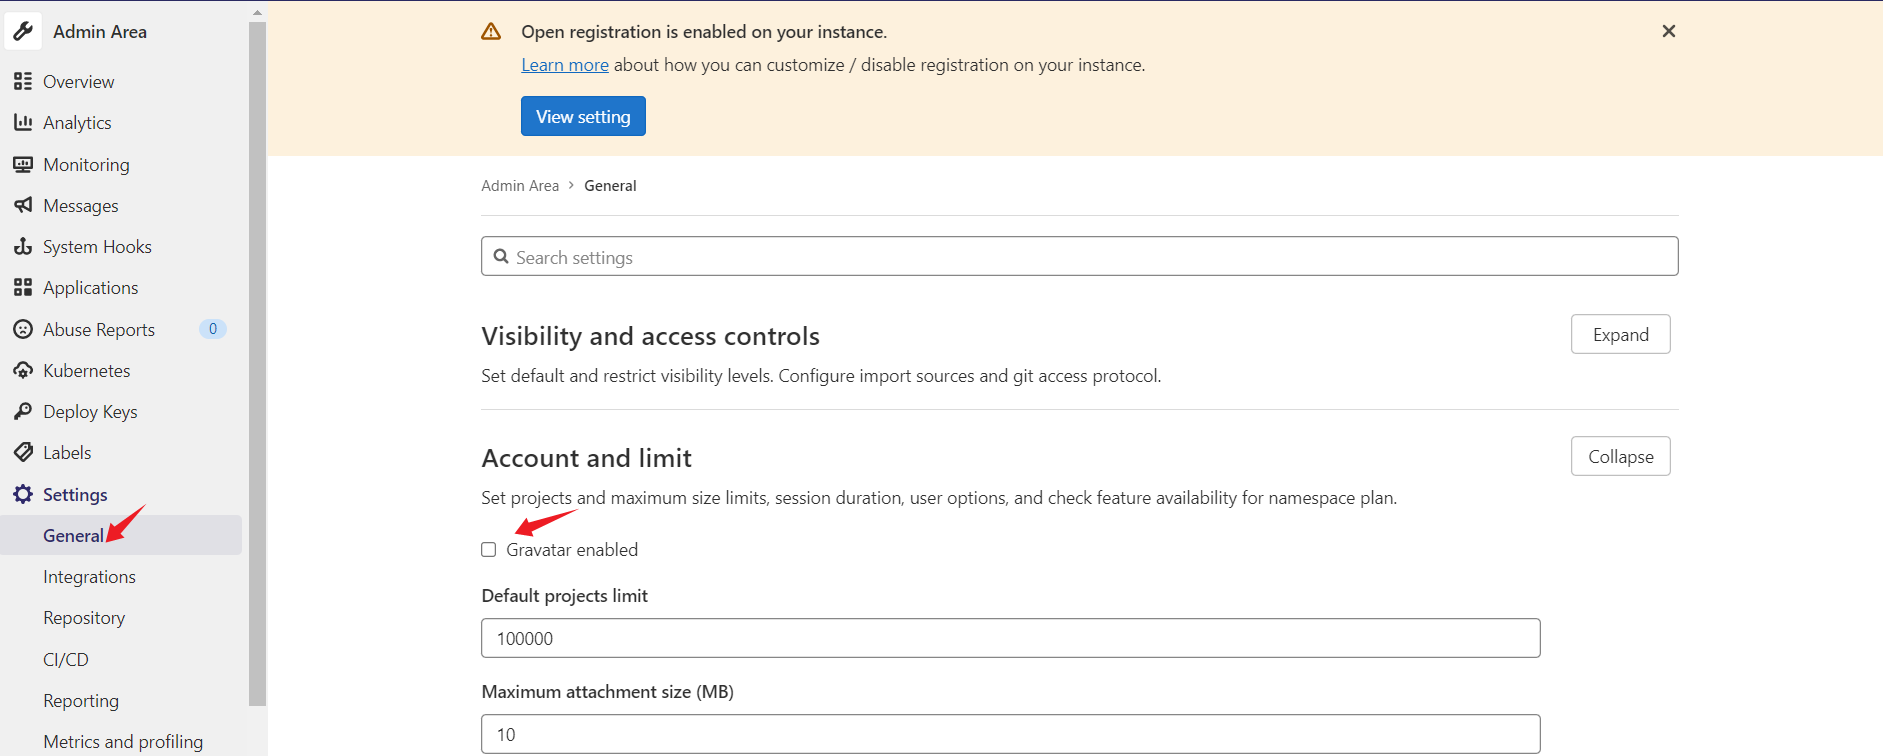1883x756 pixels.
Task: Click the System Hooks anchor icon
Action: (23, 246)
